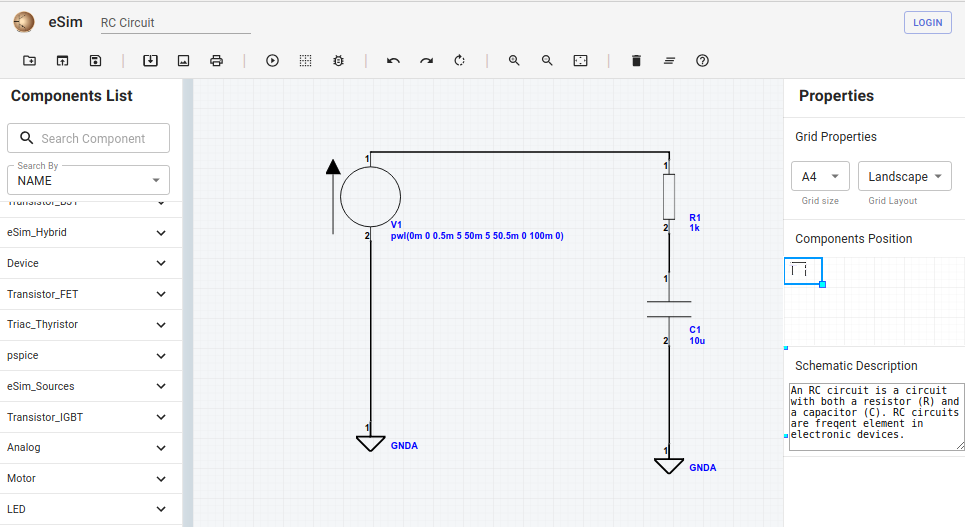Select the ground symbol under V1

[370, 443]
